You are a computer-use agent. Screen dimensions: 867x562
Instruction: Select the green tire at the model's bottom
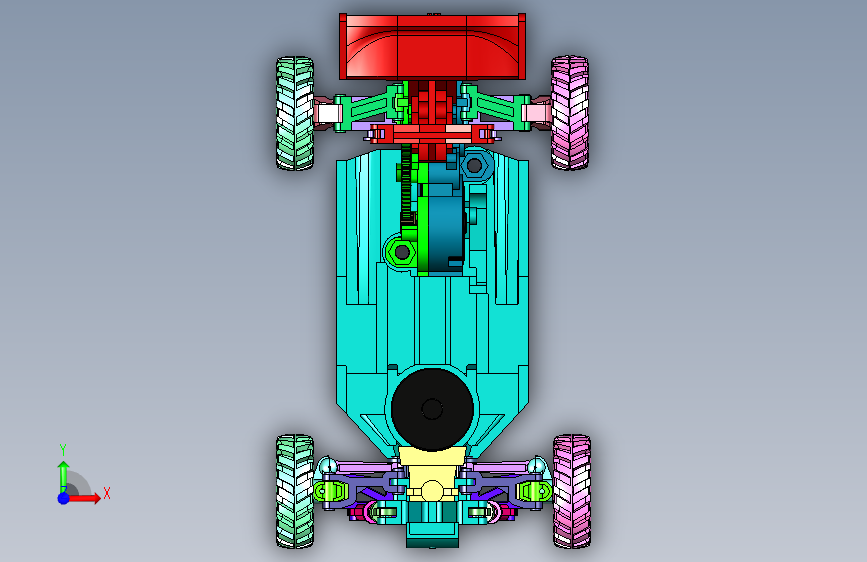(x=295, y=491)
